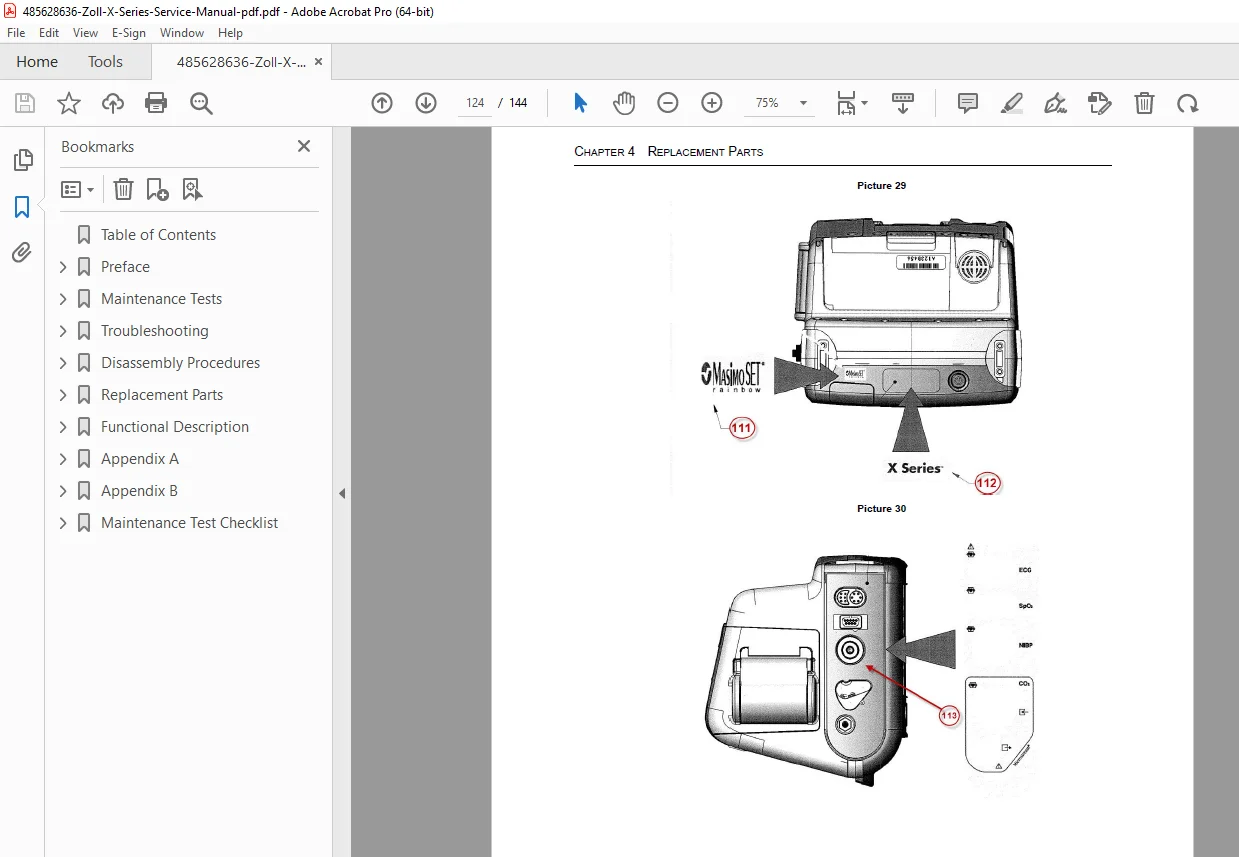The image size is (1239, 857).
Task: Delete selected bookmark trash icon
Action: 123,189
